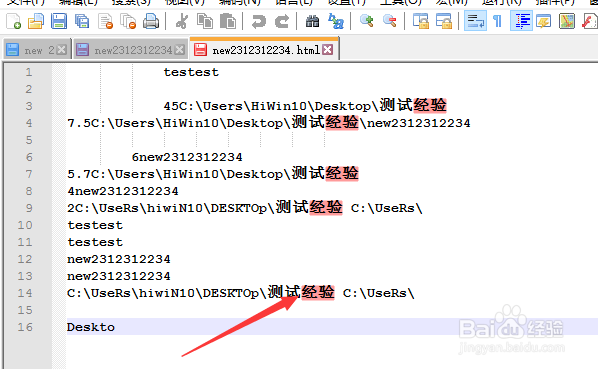Click the 'testest' text on line 1

(191, 72)
